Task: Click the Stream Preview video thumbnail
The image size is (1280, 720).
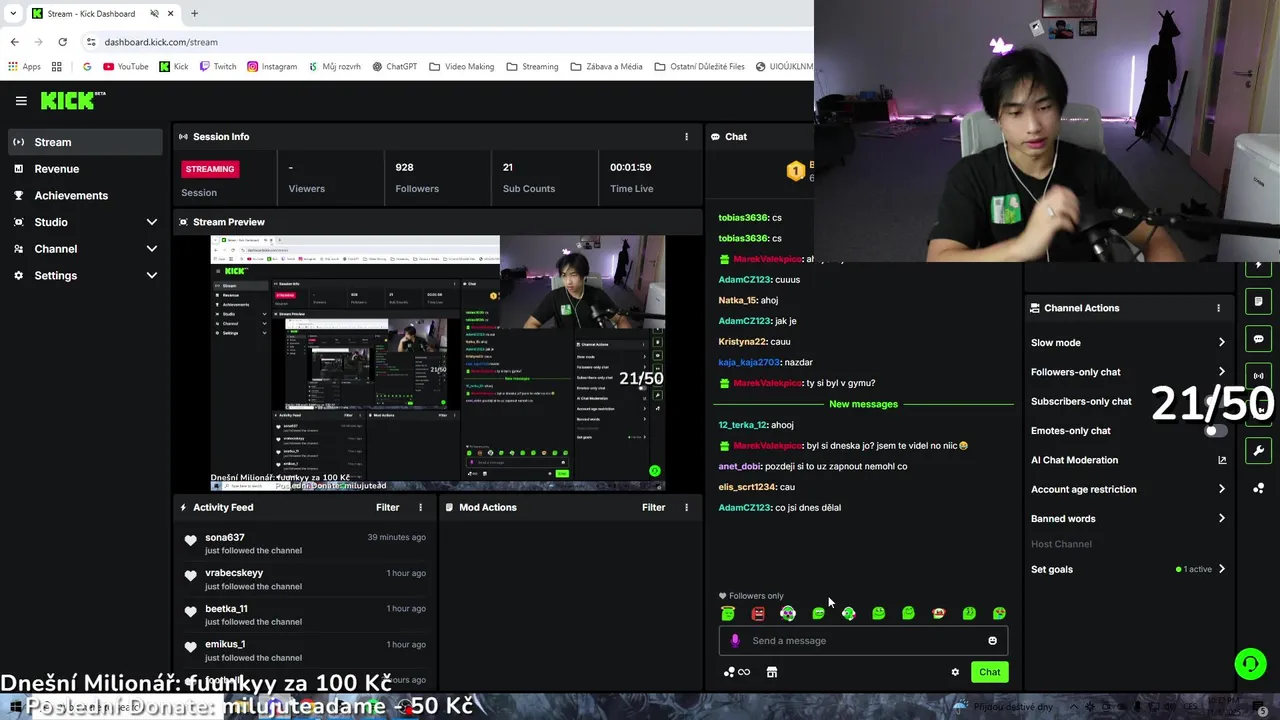Action: pos(437,363)
